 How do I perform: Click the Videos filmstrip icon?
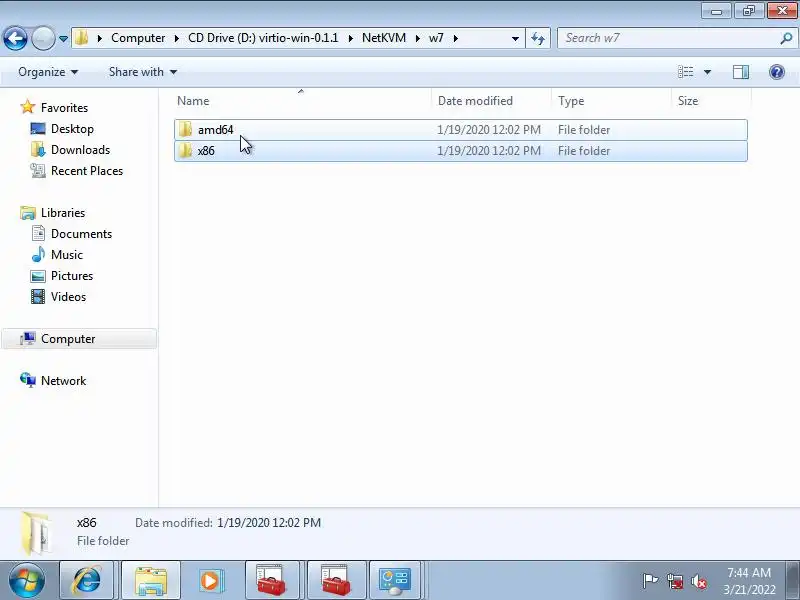point(38,296)
